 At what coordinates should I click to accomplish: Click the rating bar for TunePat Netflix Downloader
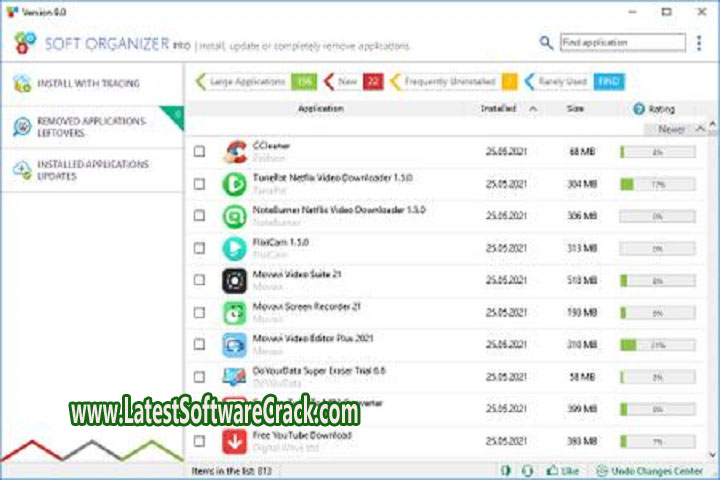657,184
